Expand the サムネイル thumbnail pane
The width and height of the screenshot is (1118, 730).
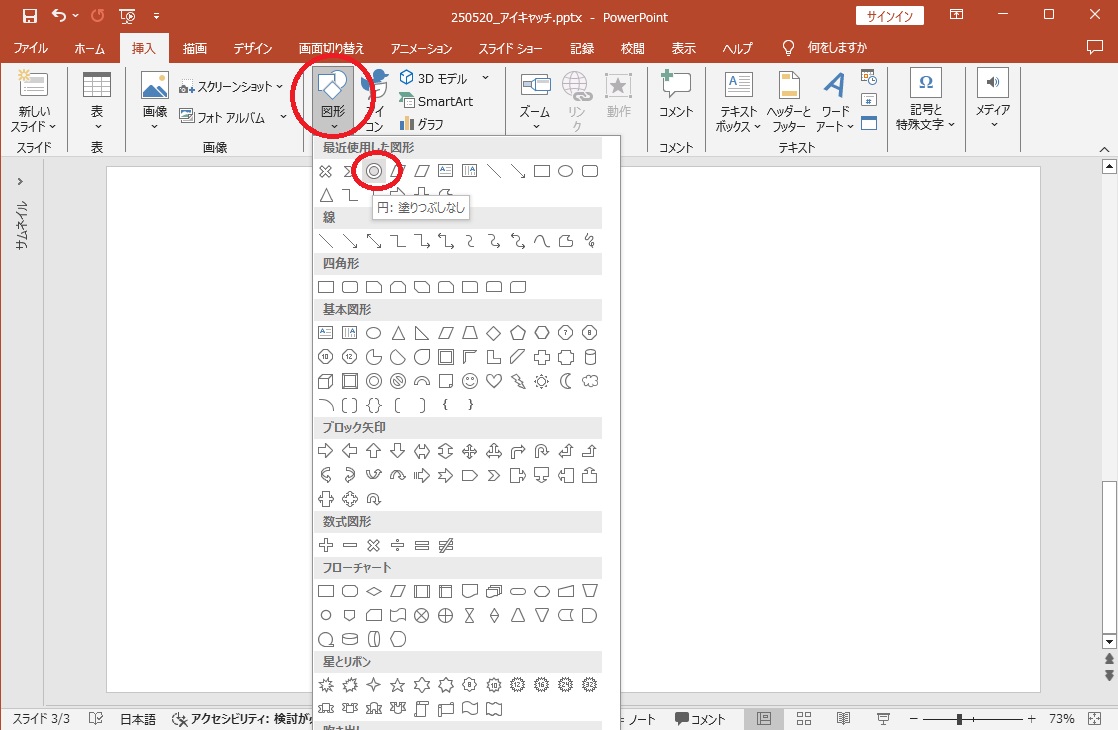coord(20,181)
